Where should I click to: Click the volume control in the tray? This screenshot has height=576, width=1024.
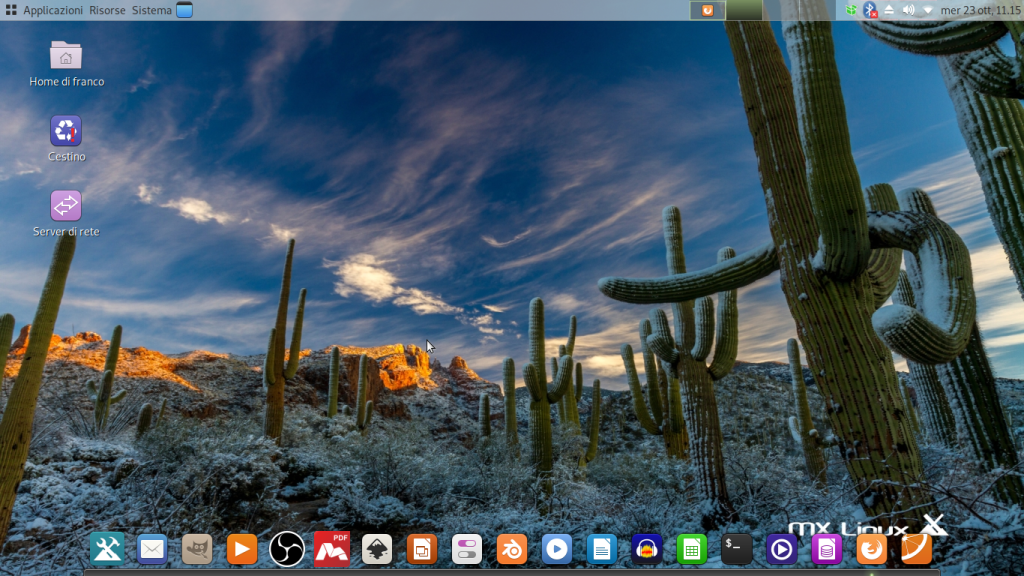[908, 11]
